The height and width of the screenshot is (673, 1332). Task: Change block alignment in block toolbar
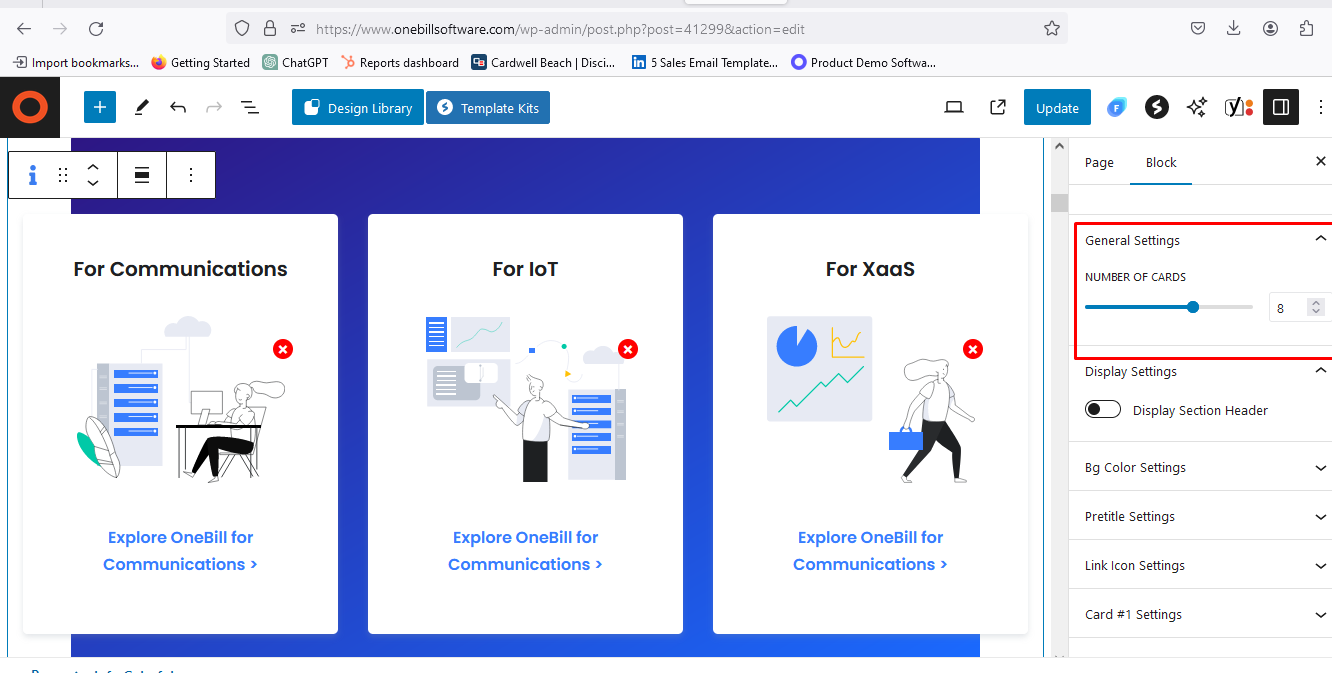coord(142,175)
